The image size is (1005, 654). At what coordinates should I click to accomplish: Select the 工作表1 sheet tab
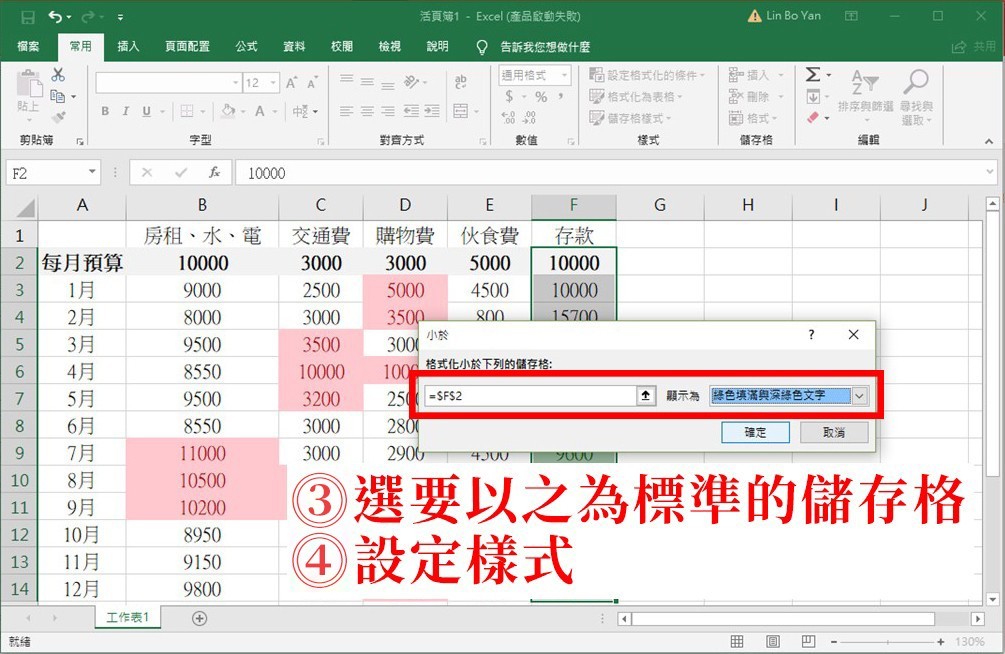128,617
